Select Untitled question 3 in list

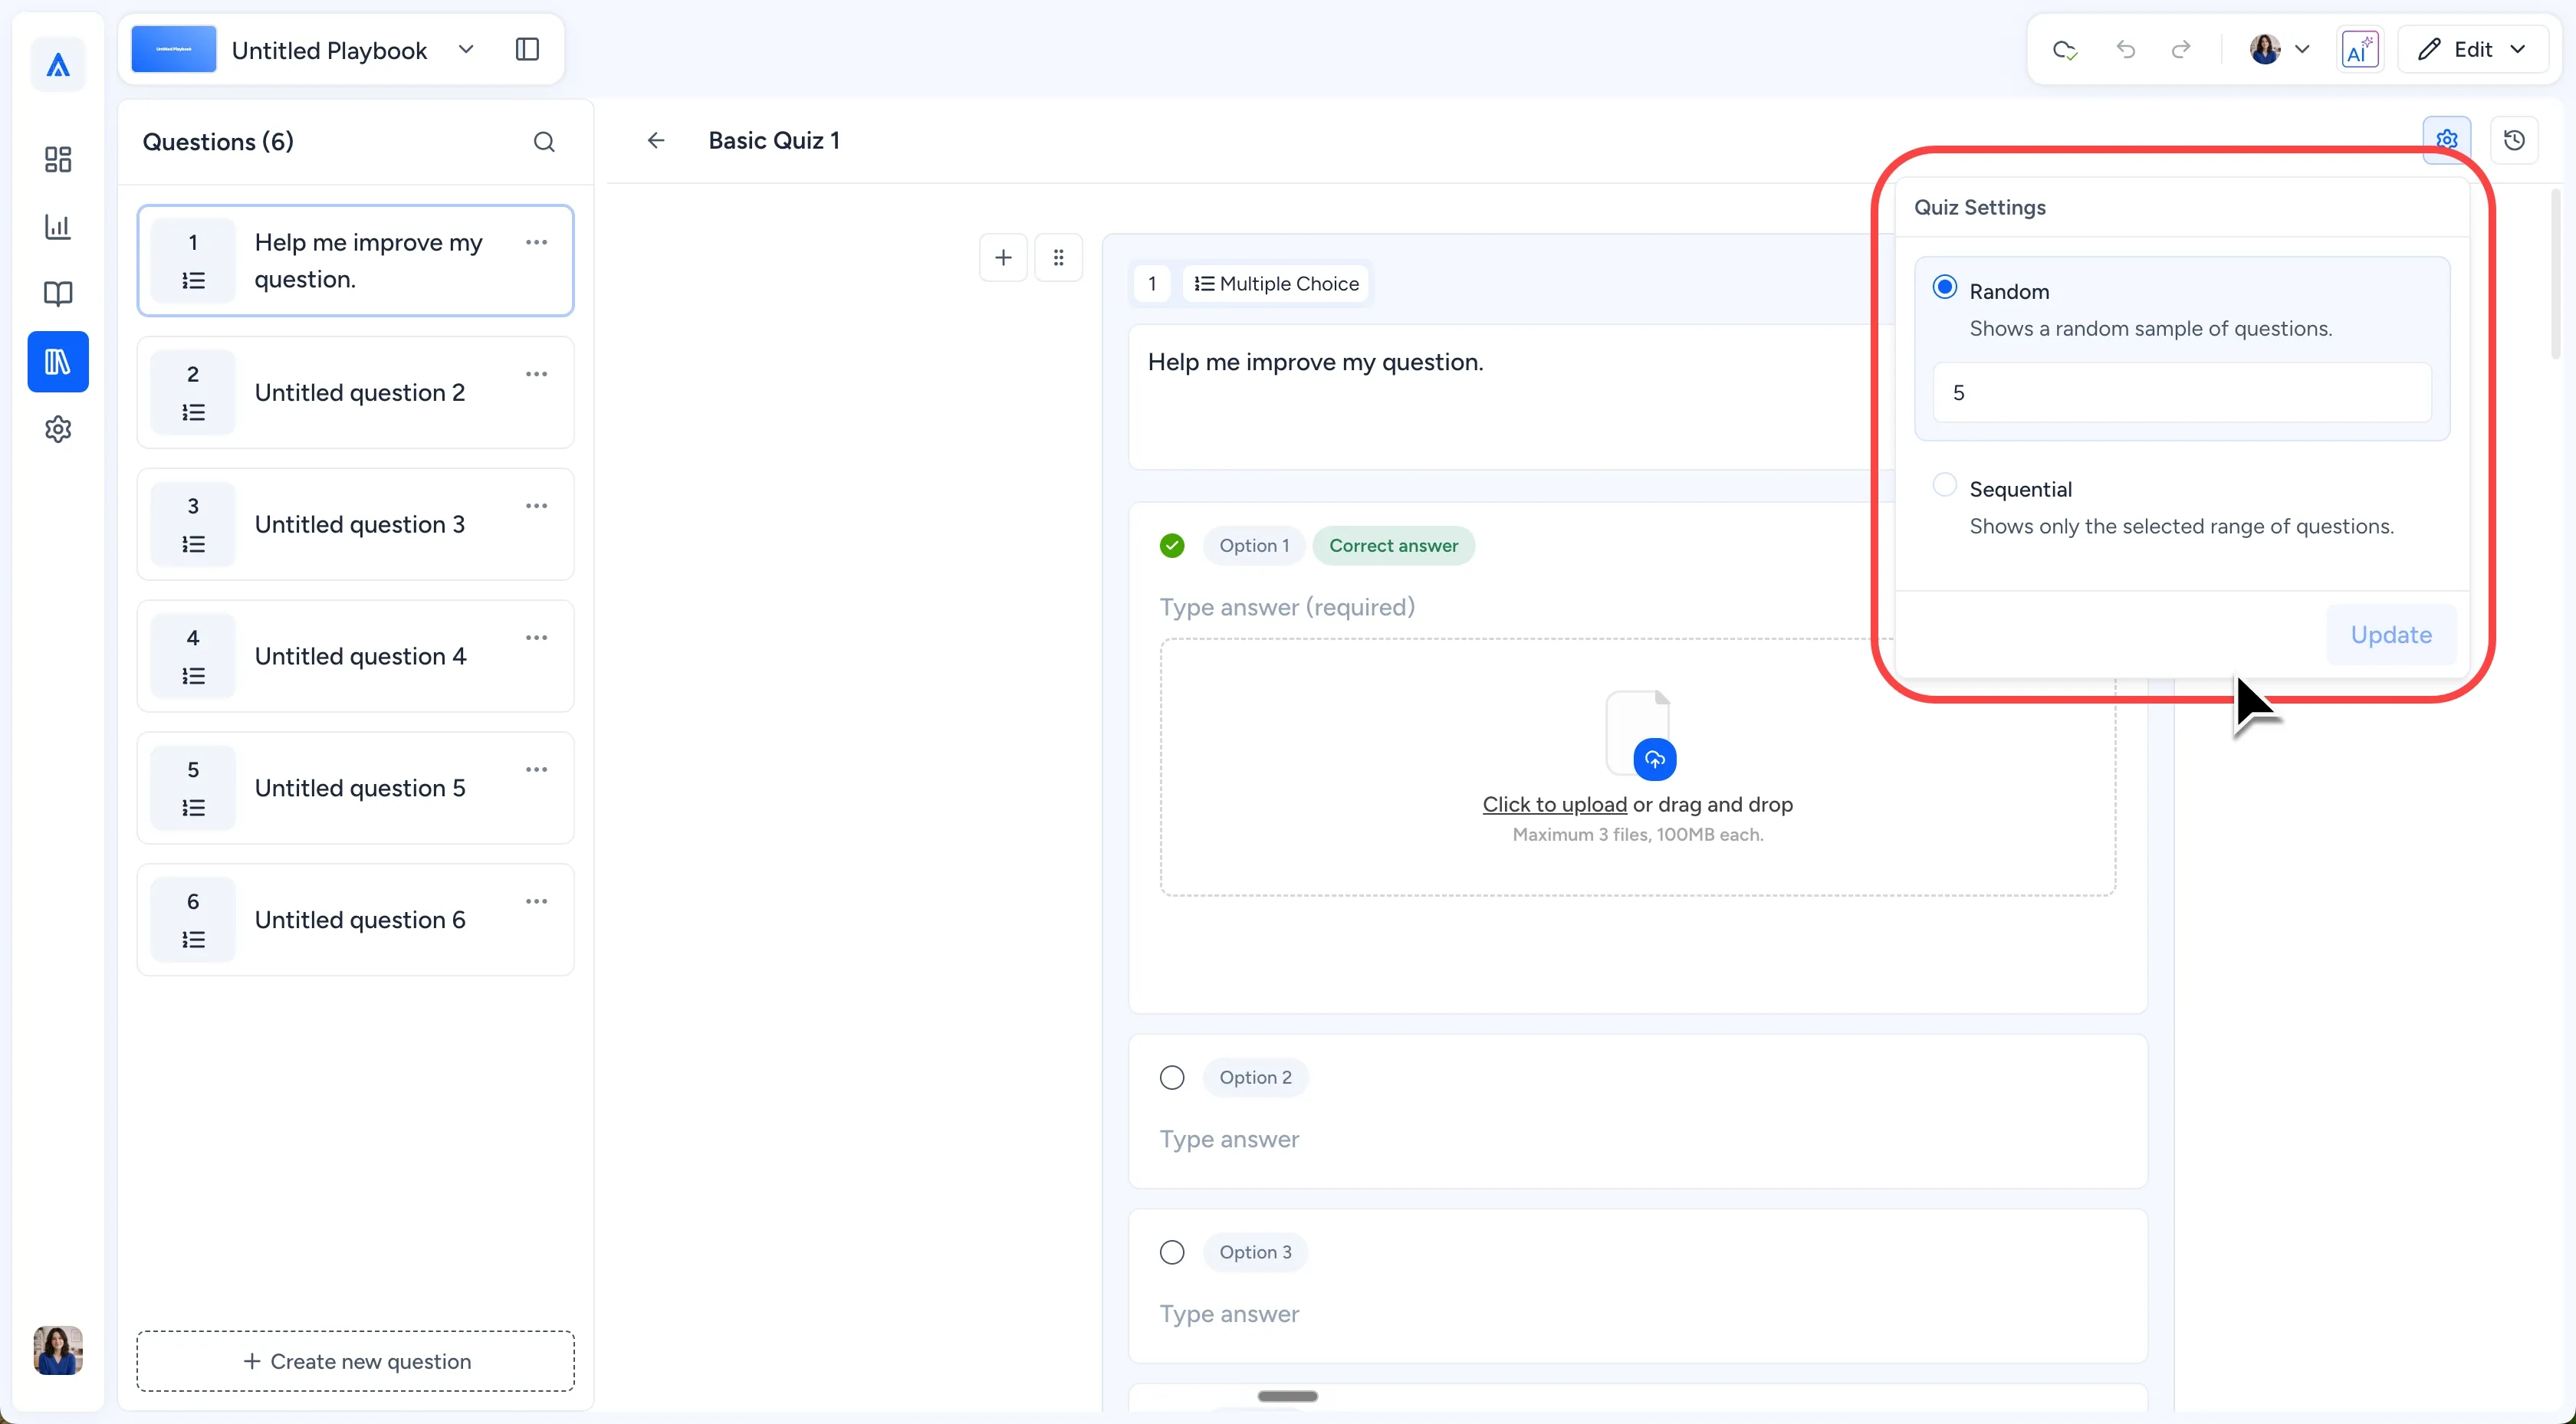pos(355,525)
